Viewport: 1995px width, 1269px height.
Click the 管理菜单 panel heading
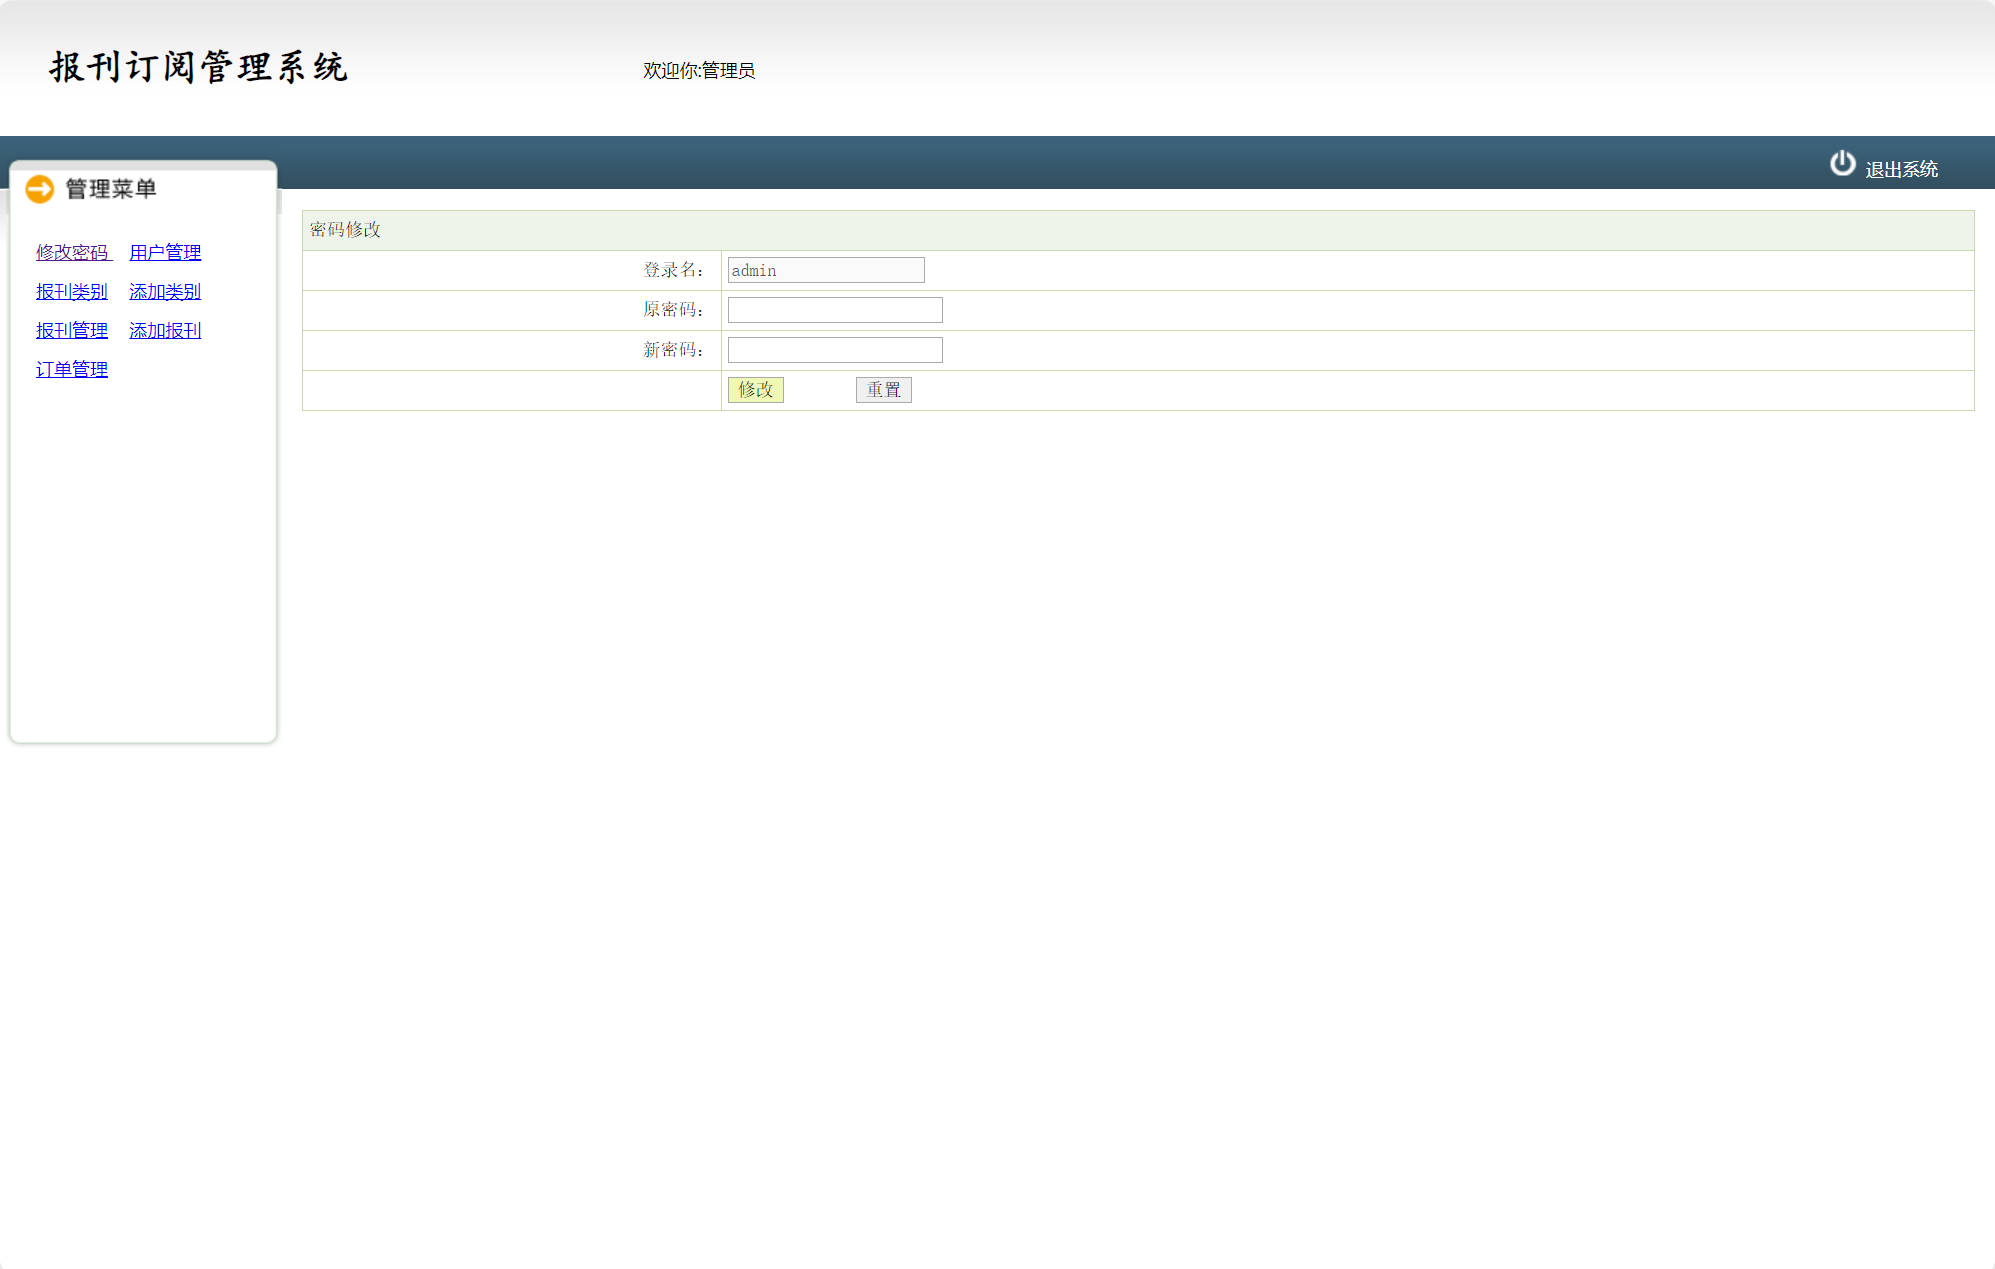tap(111, 189)
